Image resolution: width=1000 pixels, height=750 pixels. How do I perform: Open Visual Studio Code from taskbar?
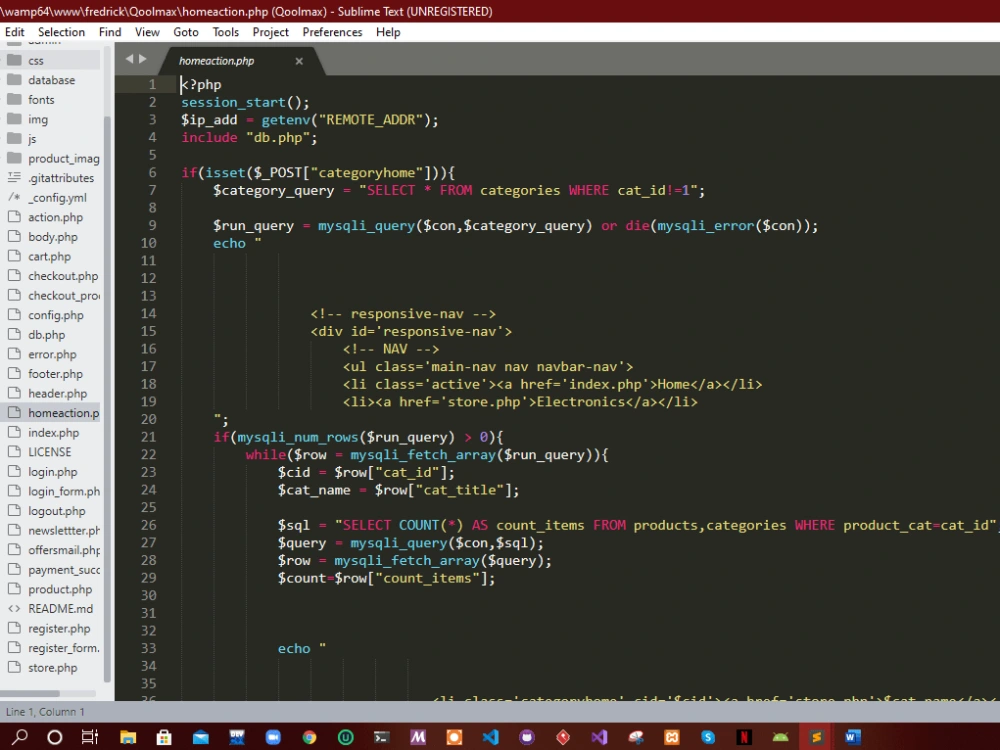(x=490, y=737)
